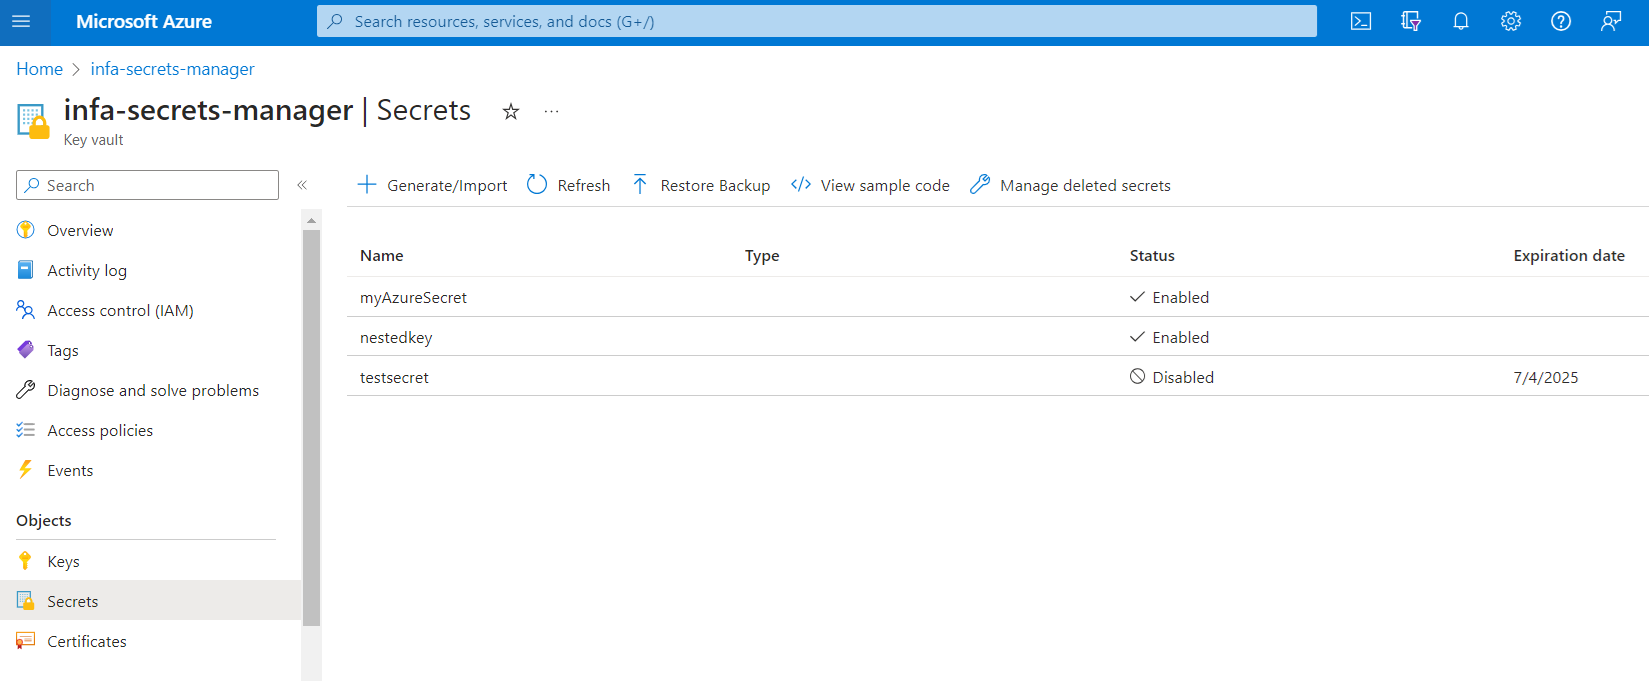Click the purple Tags icon
Image resolution: width=1649 pixels, height=681 pixels.
tap(26, 350)
